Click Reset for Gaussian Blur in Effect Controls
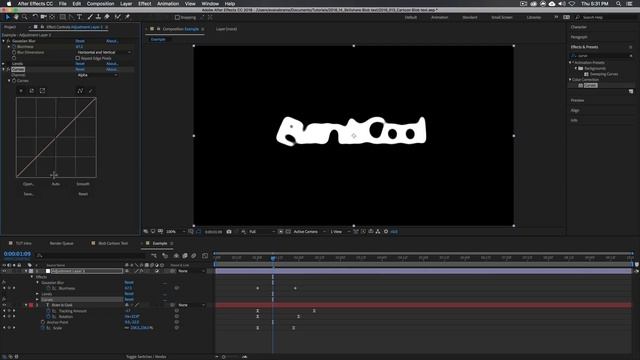The height and width of the screenshot is (360, 640). click(x=80, y=41)
